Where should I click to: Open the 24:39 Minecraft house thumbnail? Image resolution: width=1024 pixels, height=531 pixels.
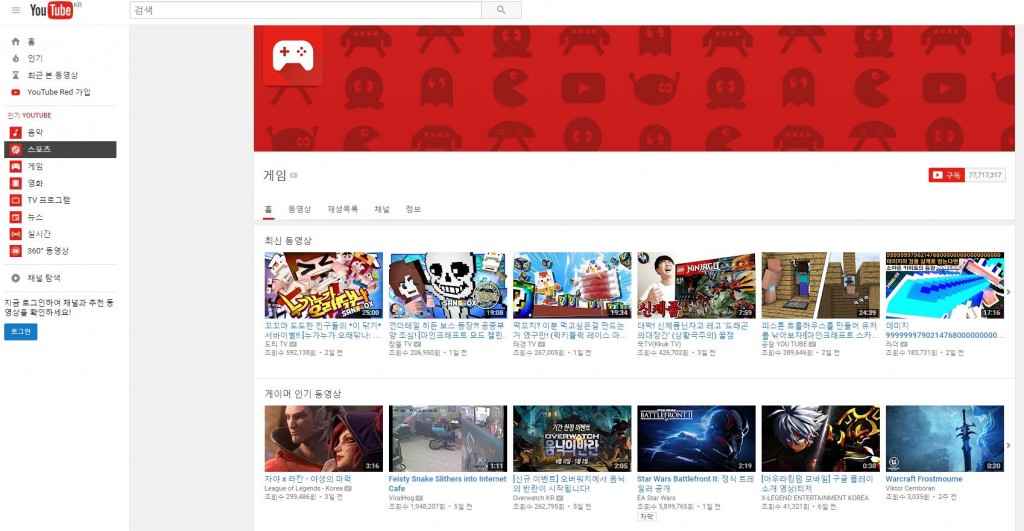click(x=820, y=285)
